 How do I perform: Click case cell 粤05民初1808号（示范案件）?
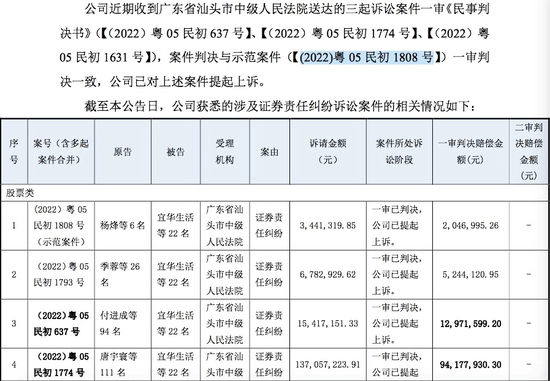tap(61, 226)
